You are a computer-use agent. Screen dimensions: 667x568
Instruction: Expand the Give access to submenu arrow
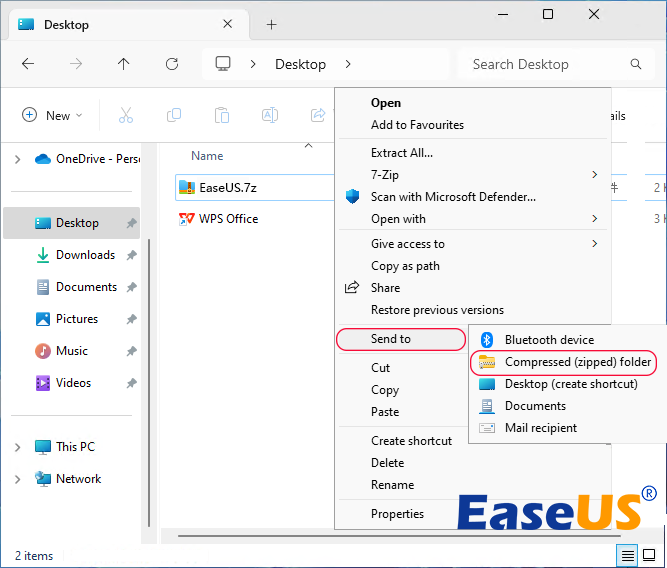pos(594,243)
